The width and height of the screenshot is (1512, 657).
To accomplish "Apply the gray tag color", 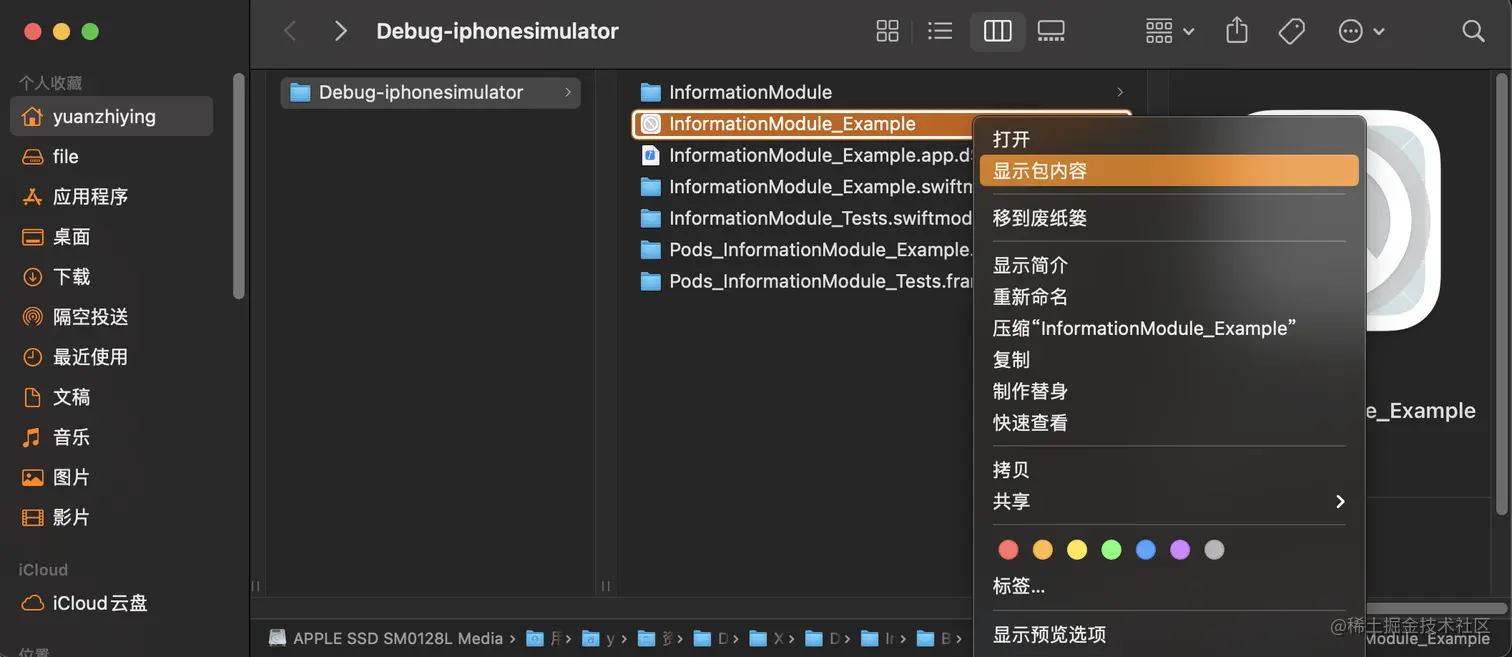I will tap(1214, 549).
